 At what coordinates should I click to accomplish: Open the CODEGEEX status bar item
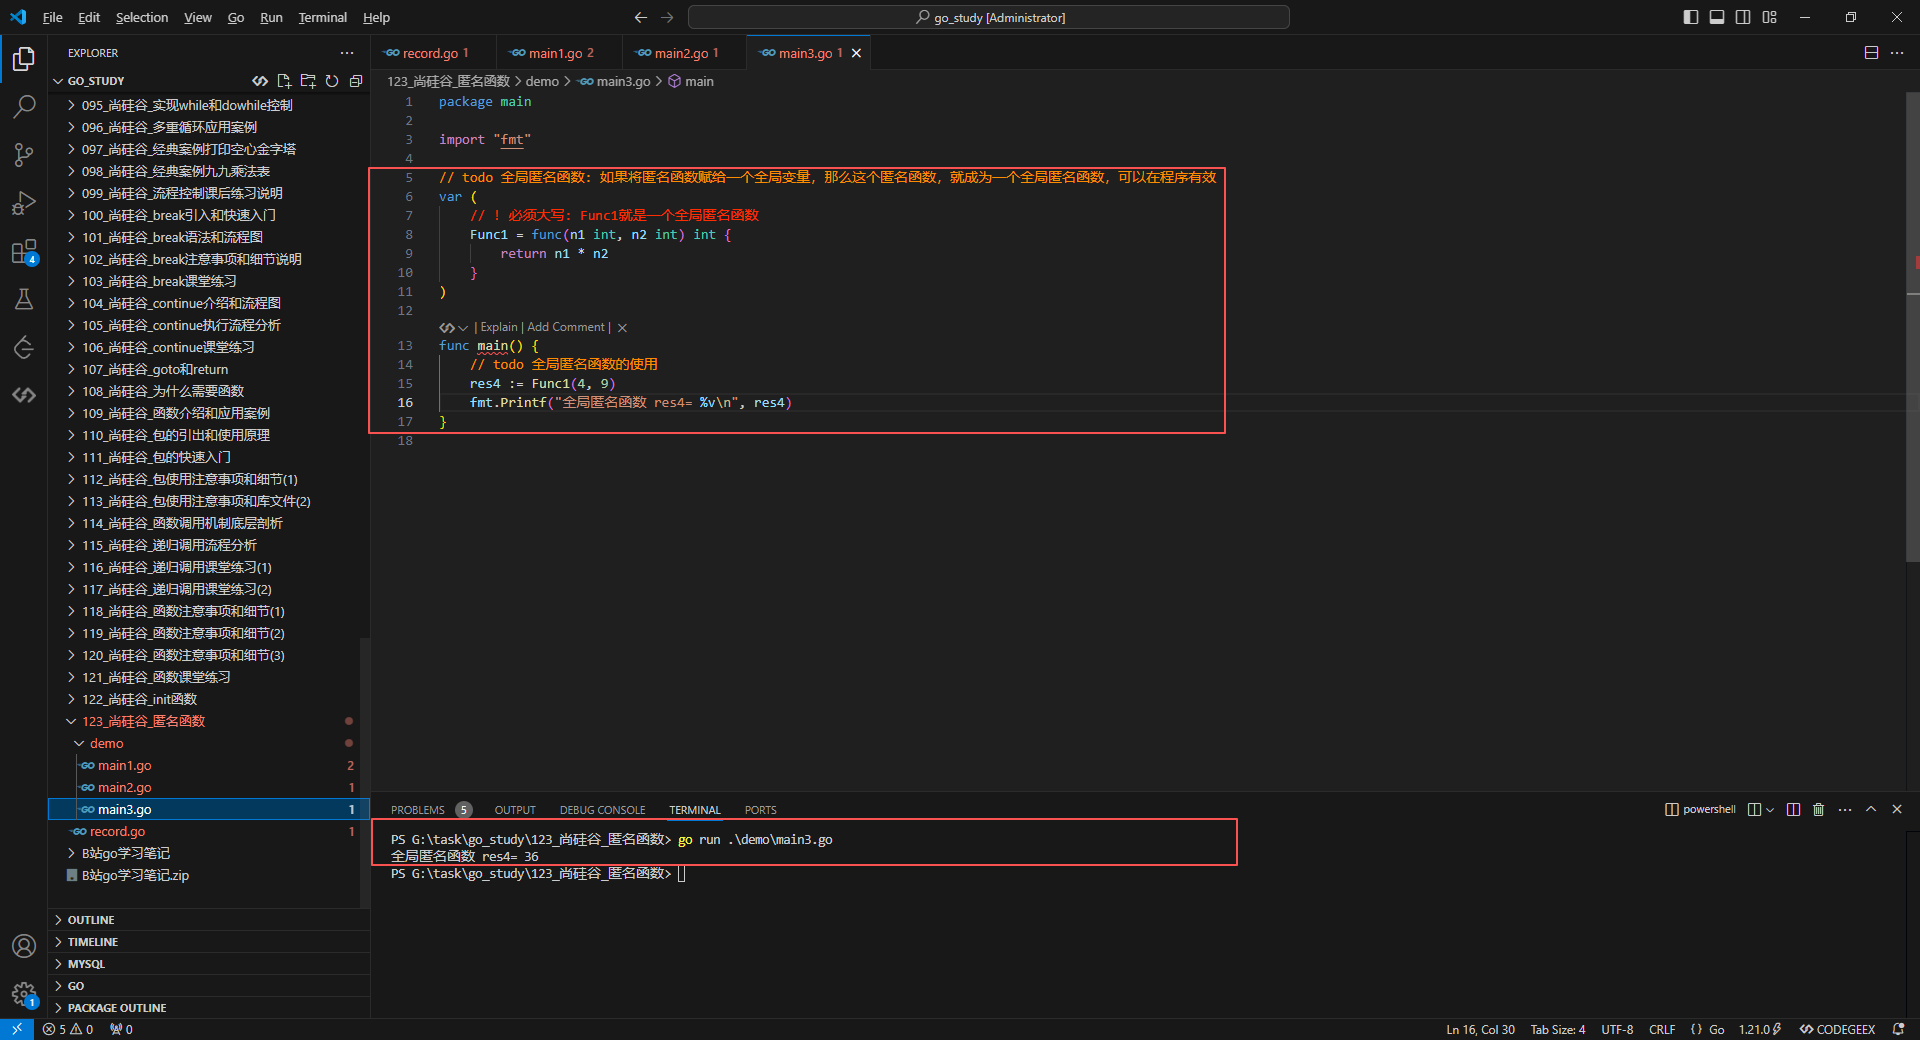(1837, 1029)
